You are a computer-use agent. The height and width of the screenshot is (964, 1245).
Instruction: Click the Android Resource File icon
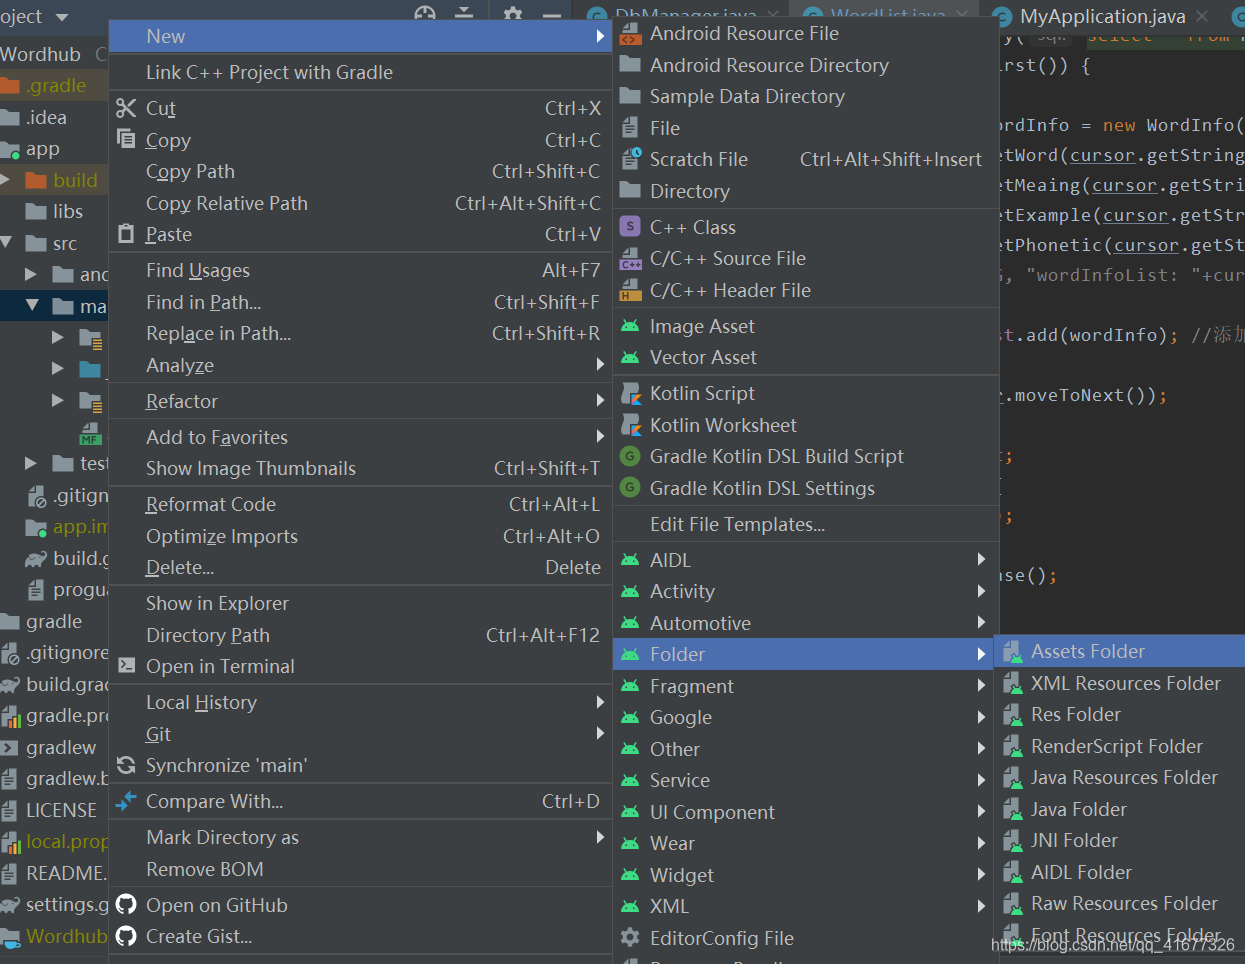click(x=630, y=35)
